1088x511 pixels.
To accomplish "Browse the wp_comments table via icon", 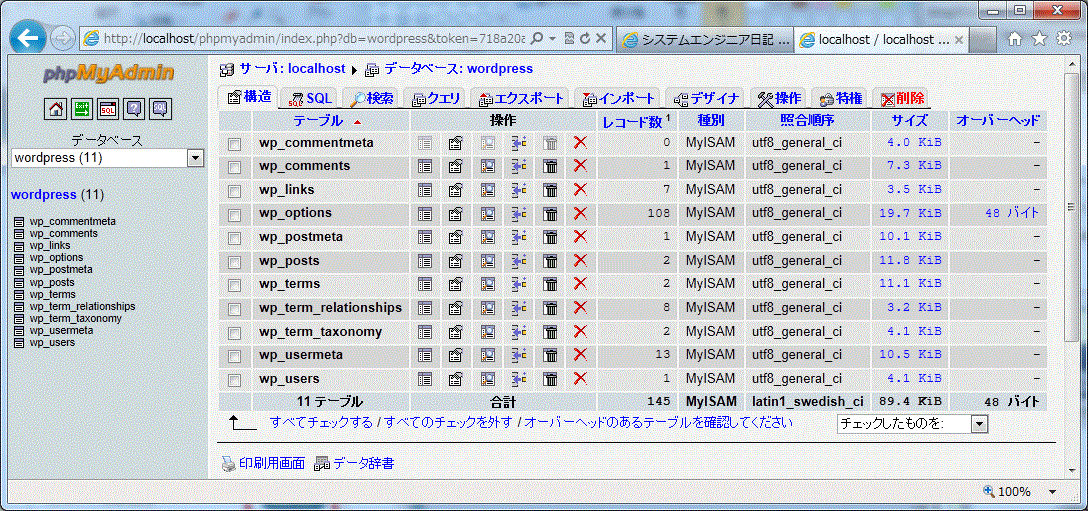I will 425,166.
